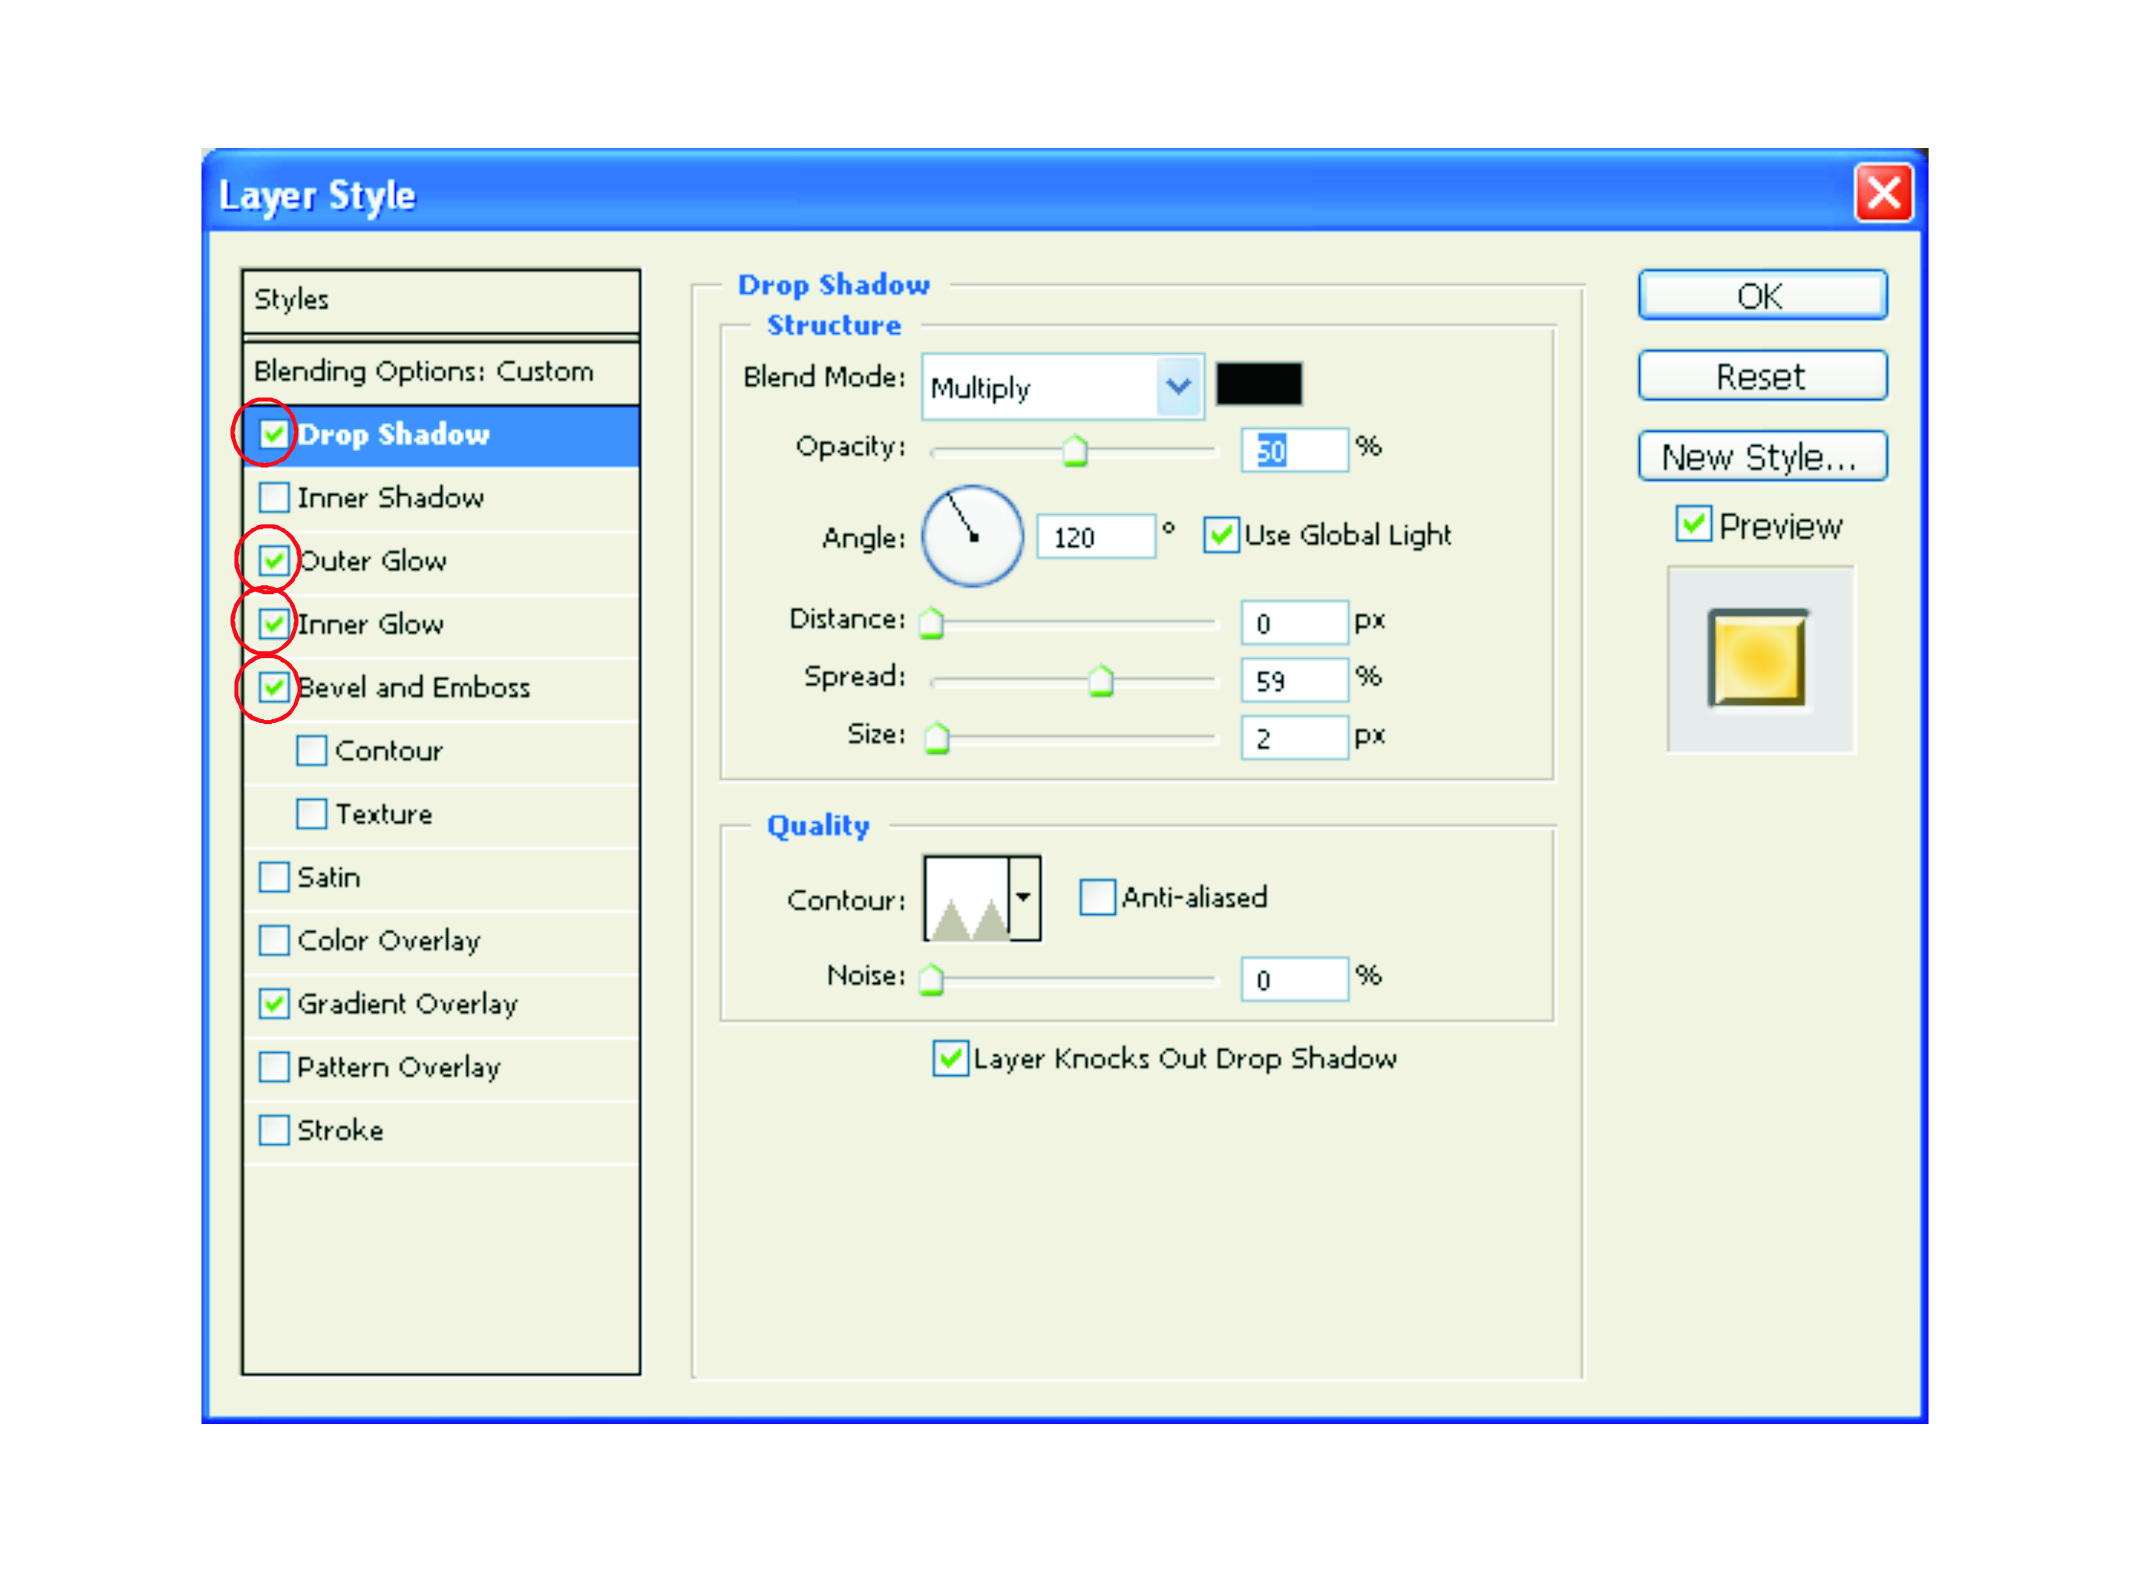Click the Opacity slider handle
This screenshot has width=2129, height=1573.
(x=1074, y=451)
